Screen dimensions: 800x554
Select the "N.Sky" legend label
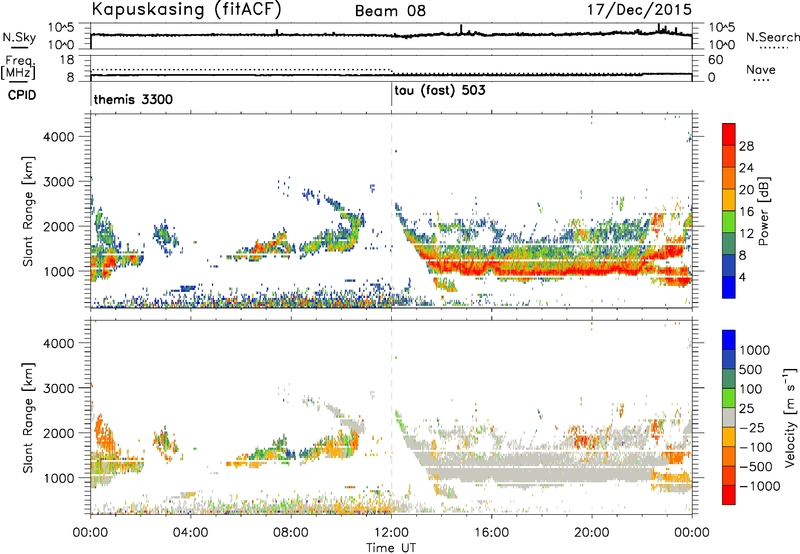point(19,37)
